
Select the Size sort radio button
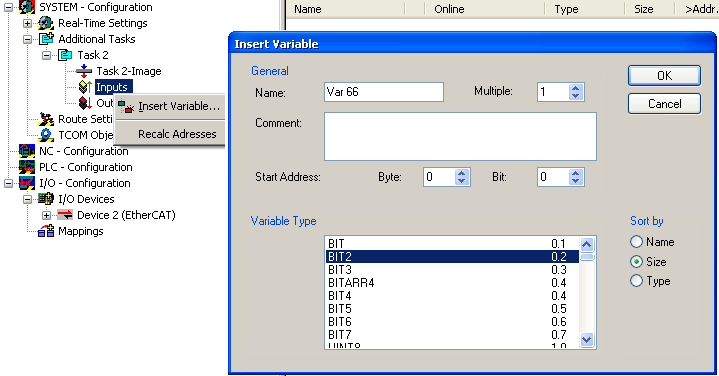pos(636,262)
